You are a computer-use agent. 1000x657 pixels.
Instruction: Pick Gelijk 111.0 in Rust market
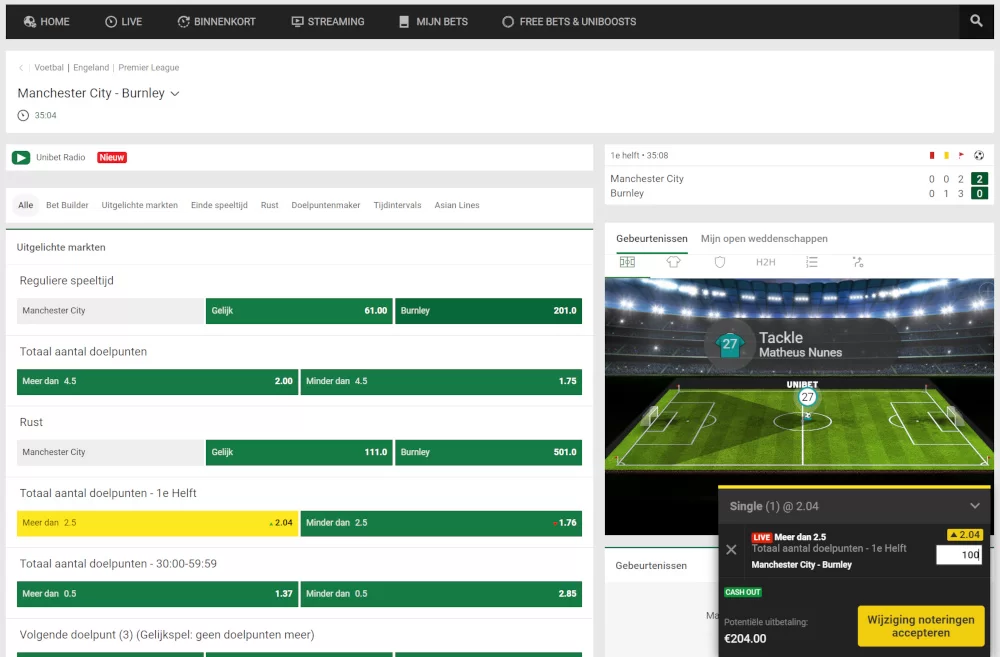click(299, 452)
